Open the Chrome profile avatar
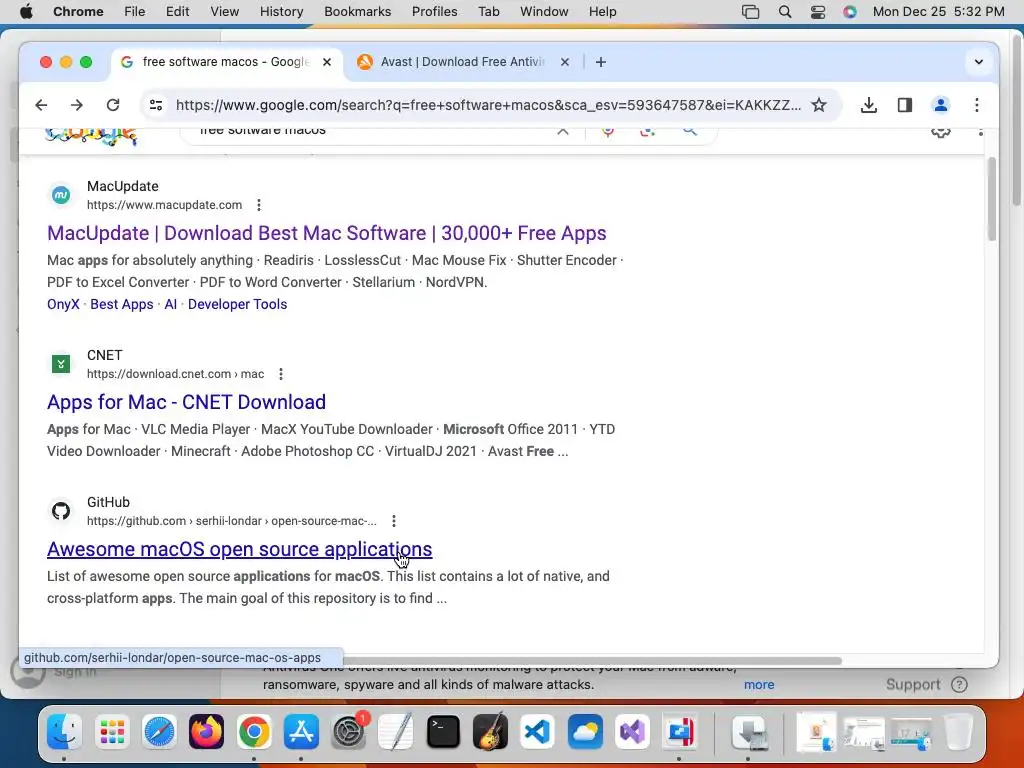Image resolution: width=1024 pixels, height=768 pixels. click(x=940, y=105)
